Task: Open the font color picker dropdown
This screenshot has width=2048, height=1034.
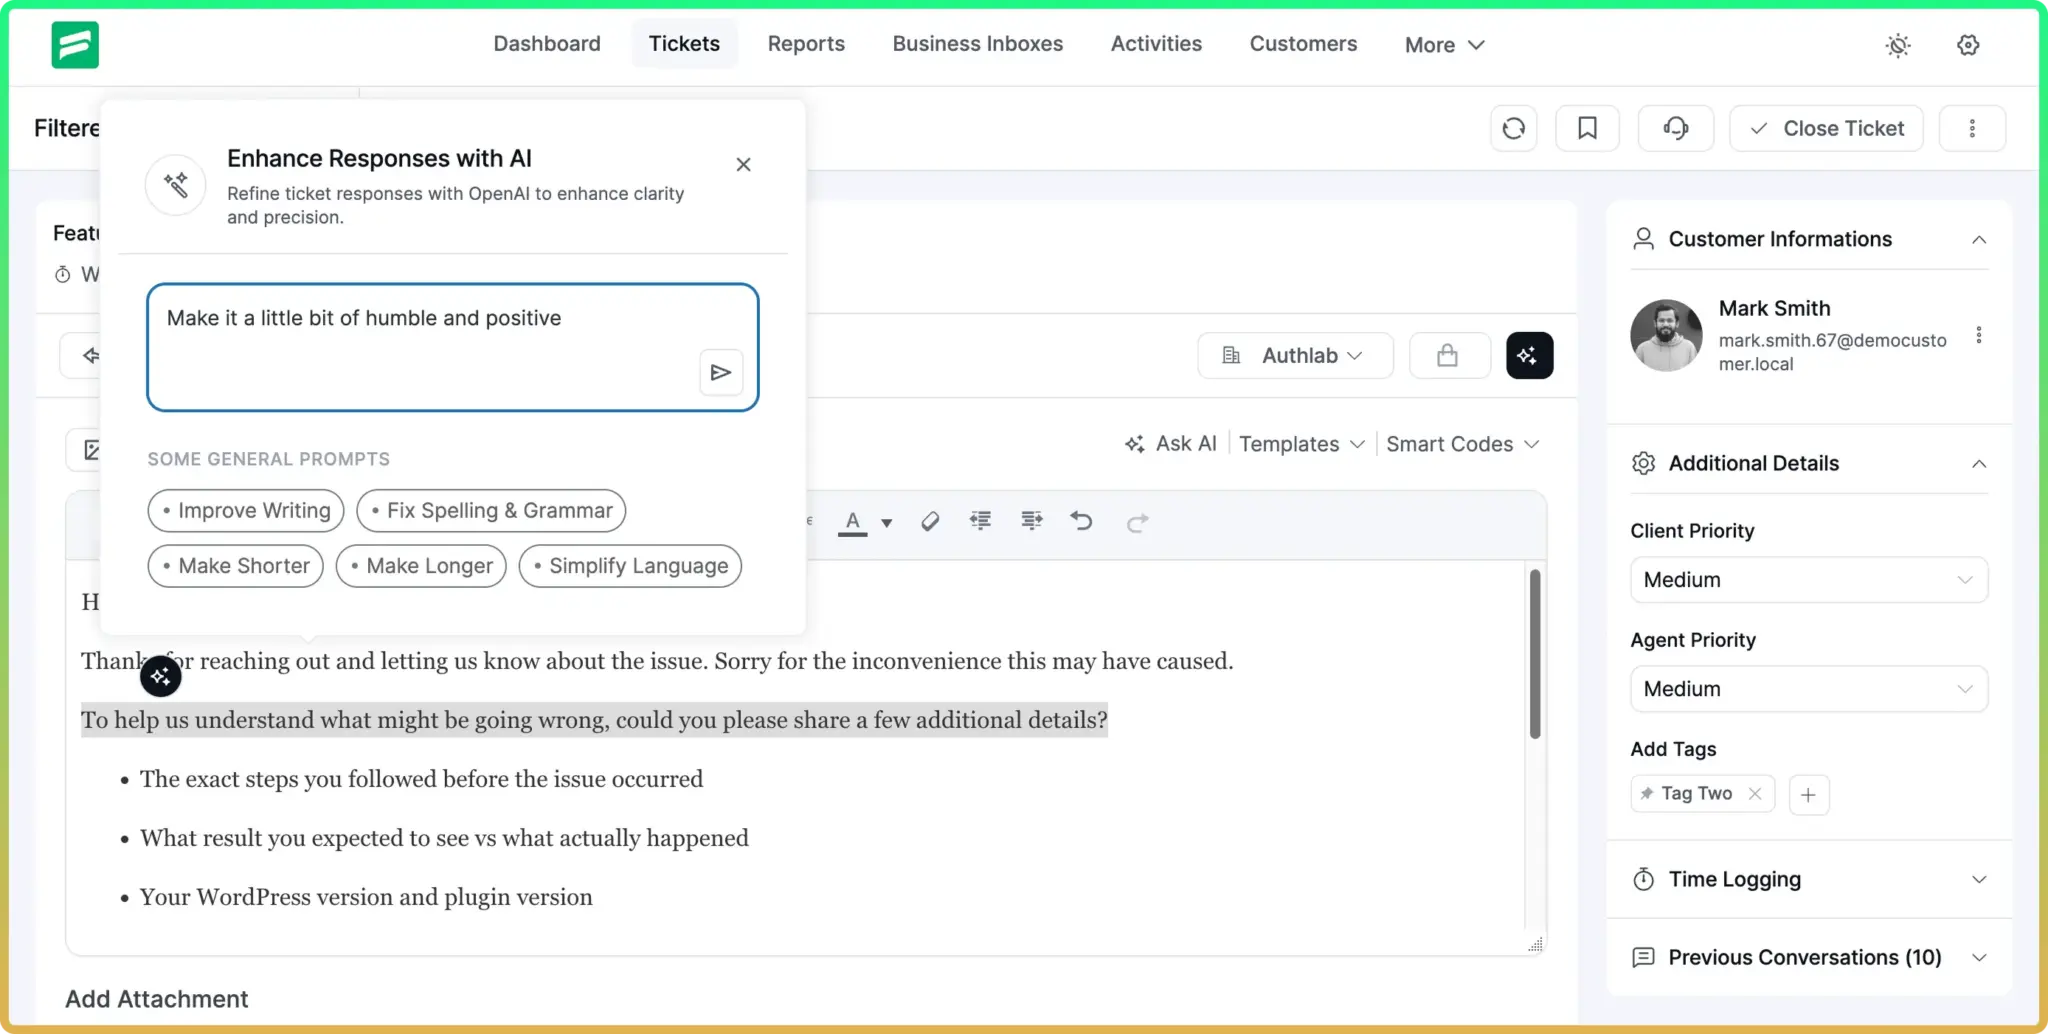Action: [886, 521]
